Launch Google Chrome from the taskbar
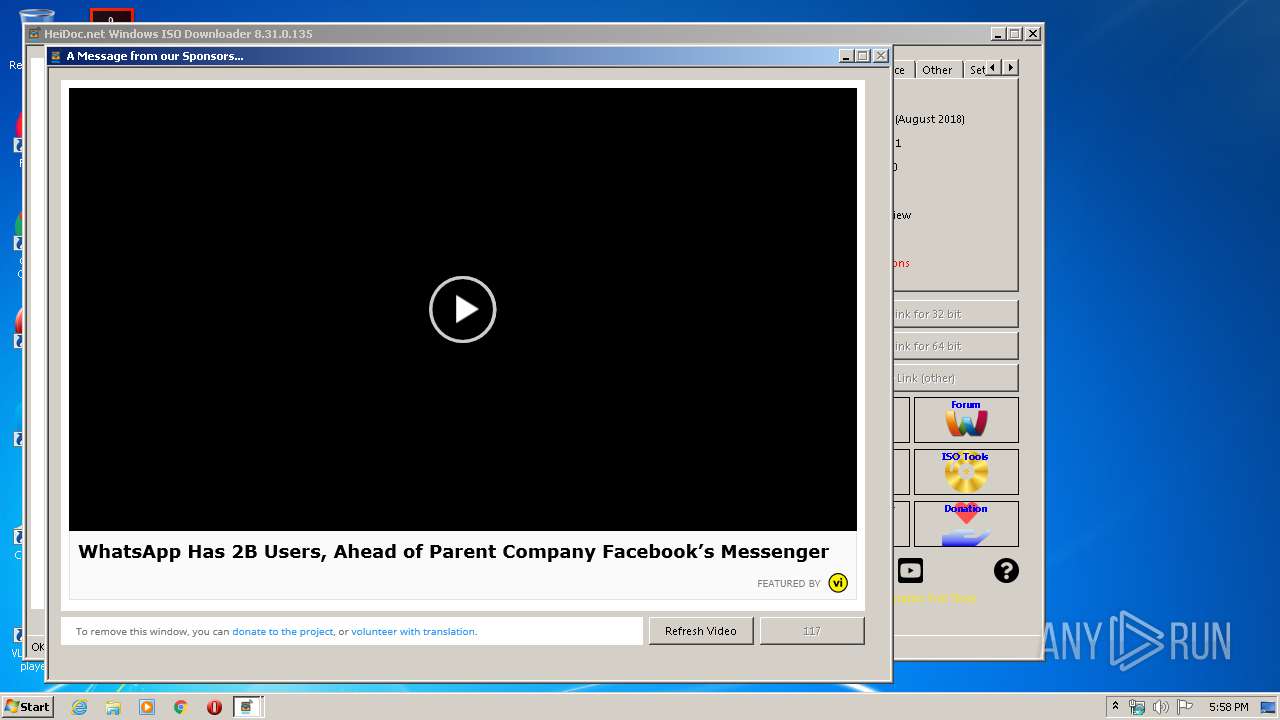1280x720 pixels. pos(181,707)
